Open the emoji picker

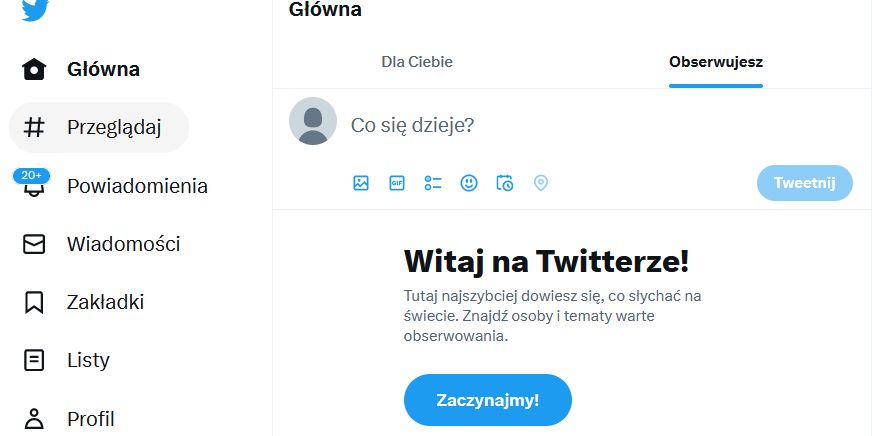[x=469, y=183]
